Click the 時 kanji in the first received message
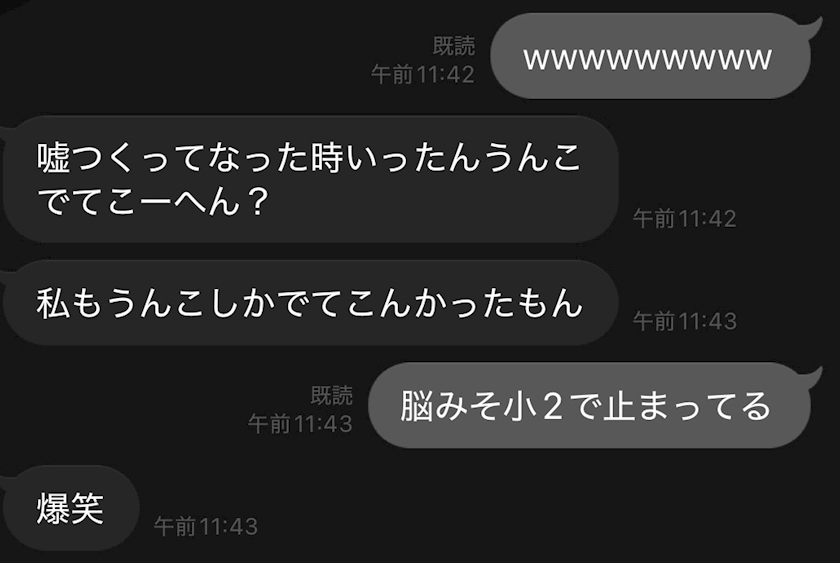The image size is (840, 563). point(327,157)
